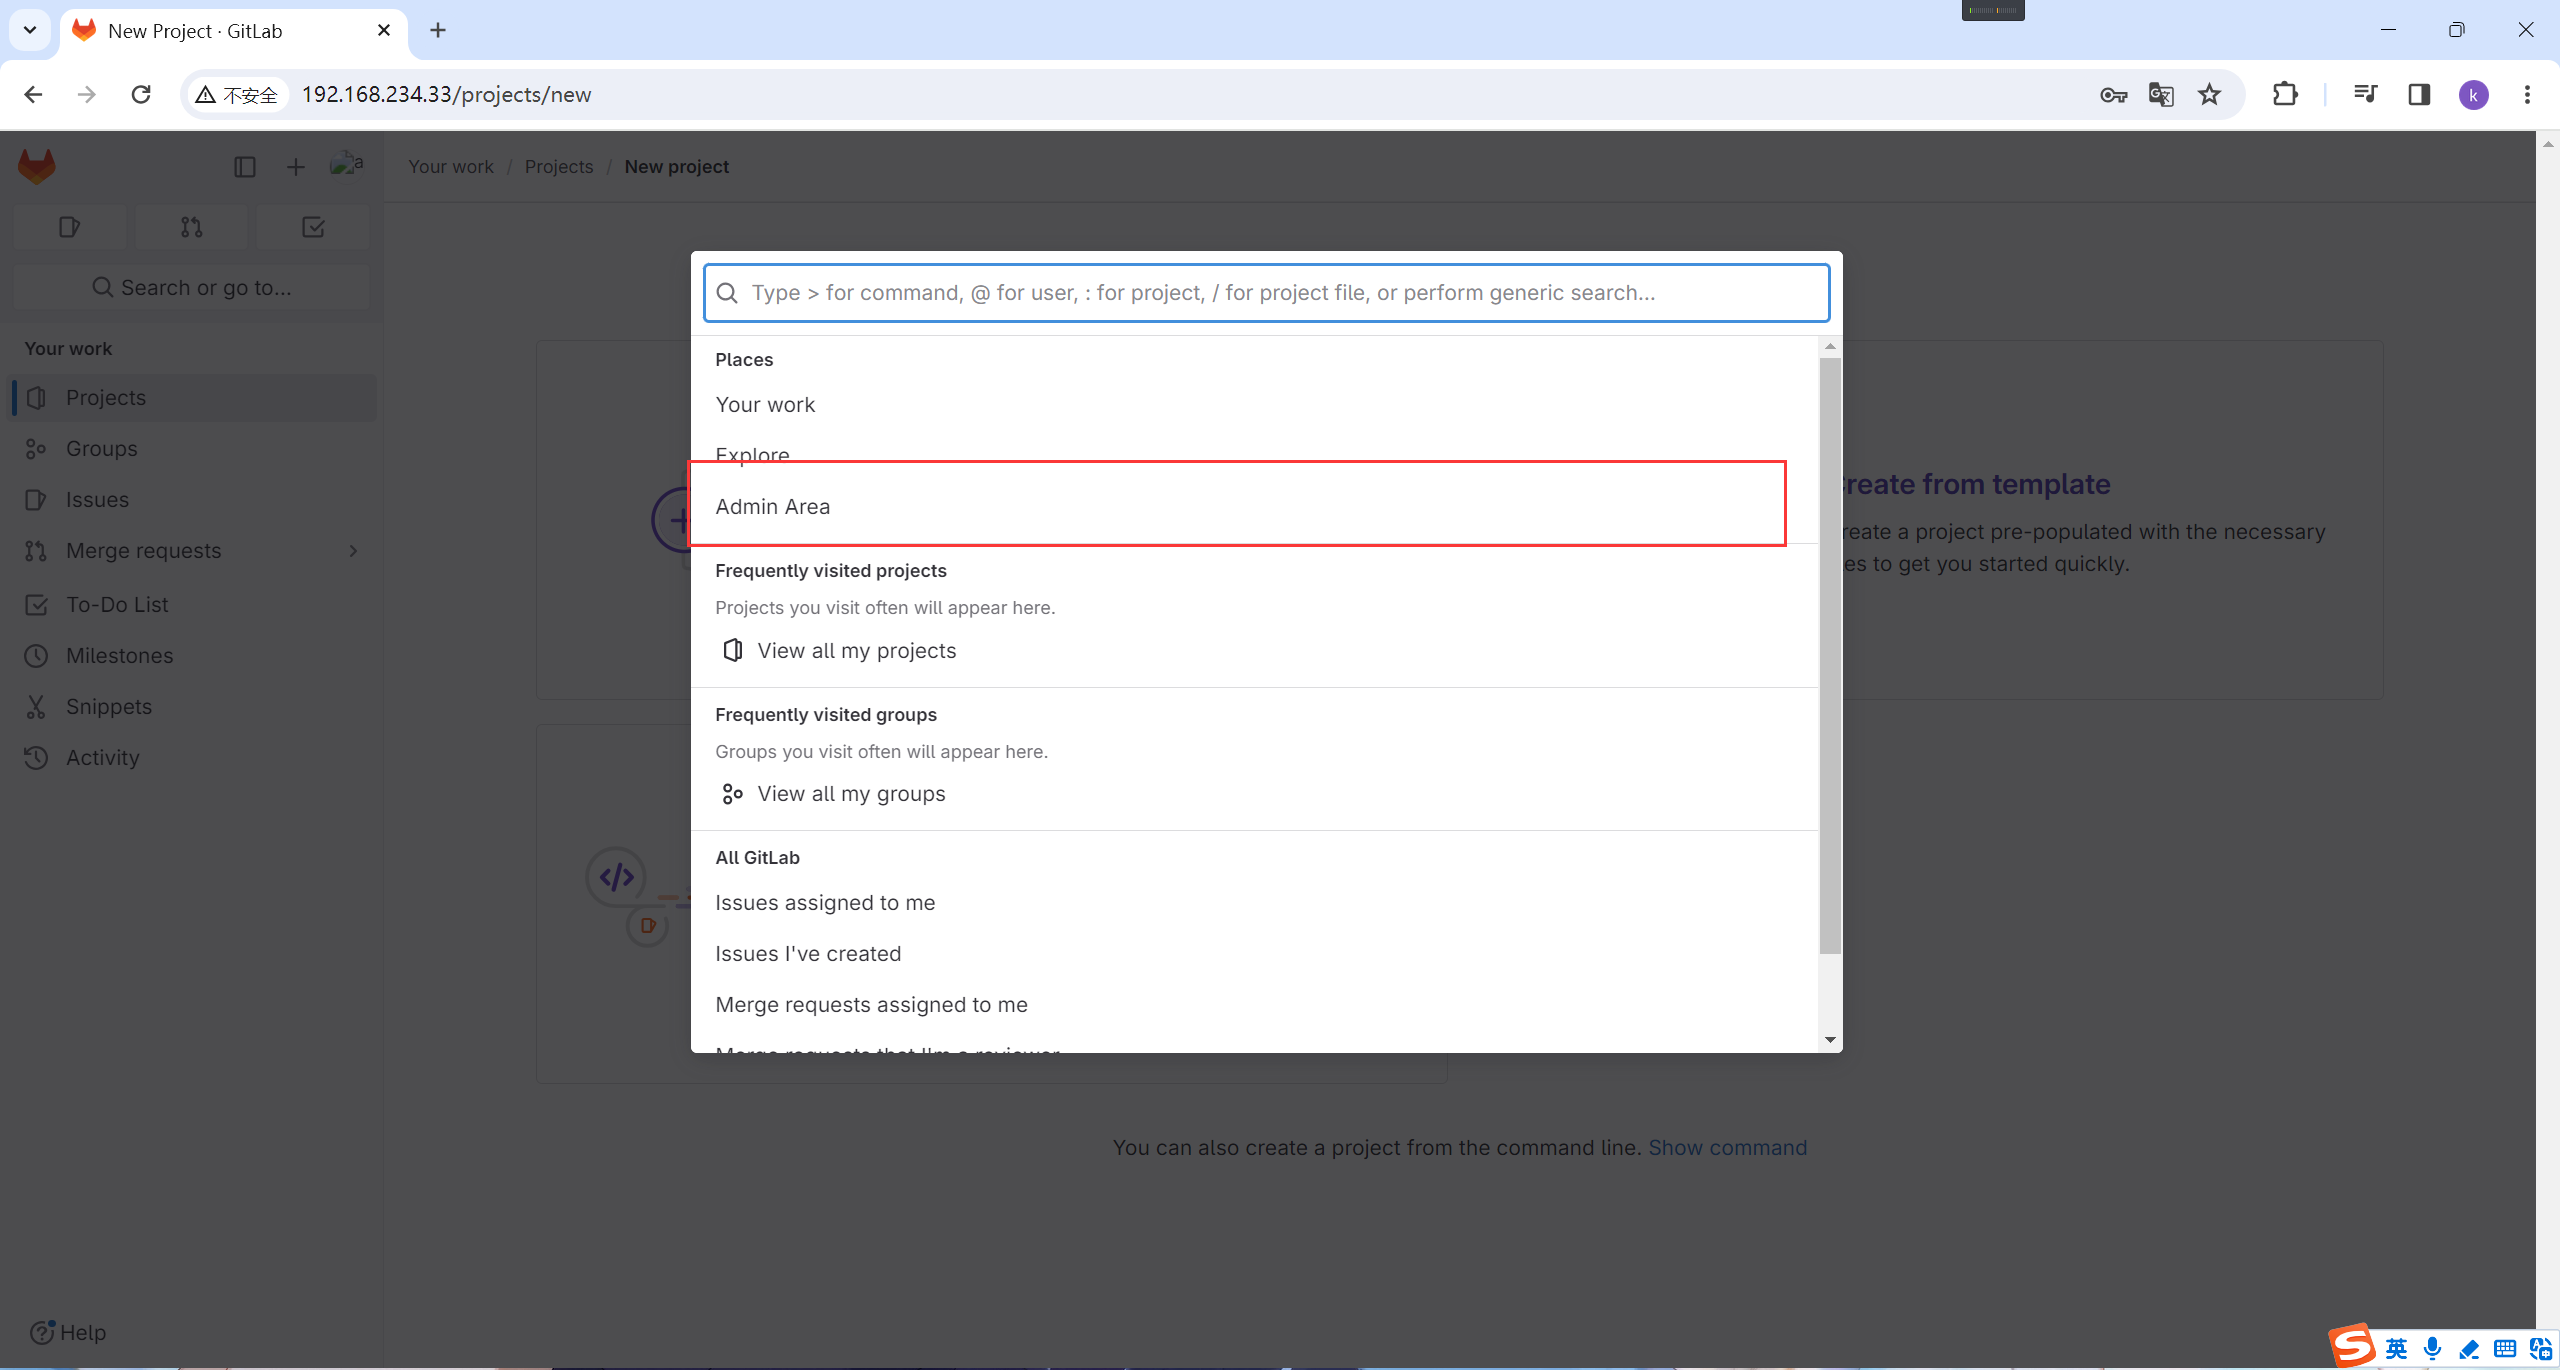Toggle the sidebar collapse icon
The image size is (2560, 1370).
[x=245, y=167]
